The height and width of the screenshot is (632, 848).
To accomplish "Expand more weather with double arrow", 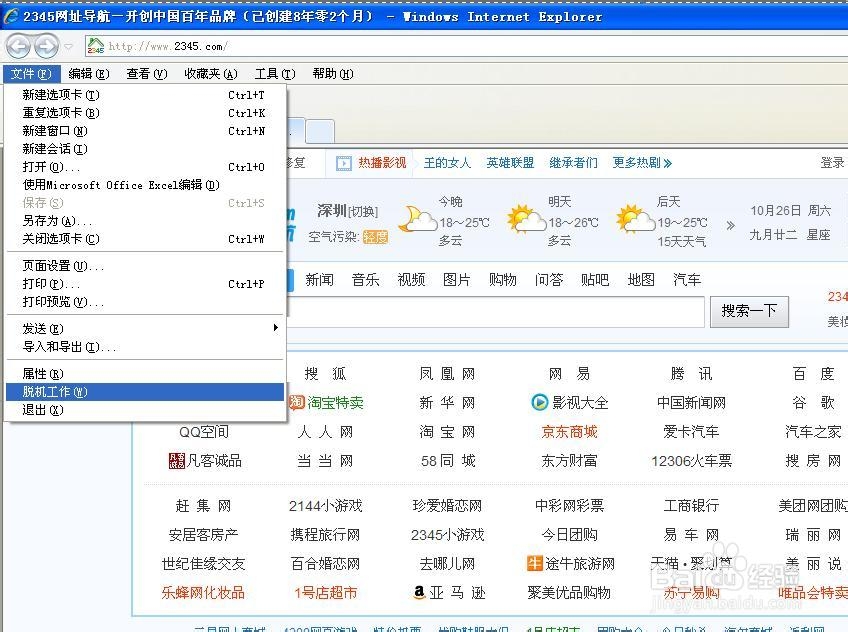I will 731,225.
